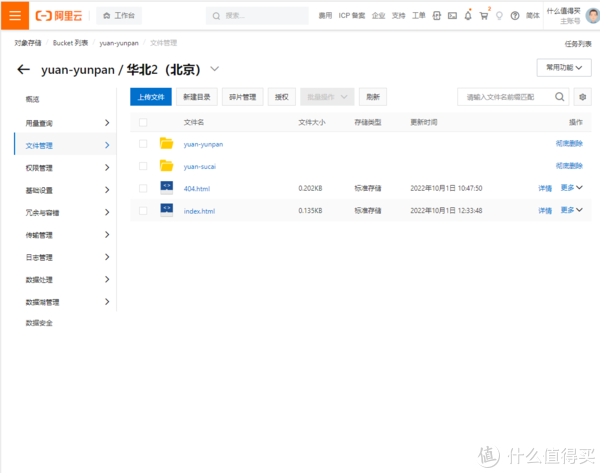
Task: Click the 刷新 refresh button
Action: click(x=373, y=97)
